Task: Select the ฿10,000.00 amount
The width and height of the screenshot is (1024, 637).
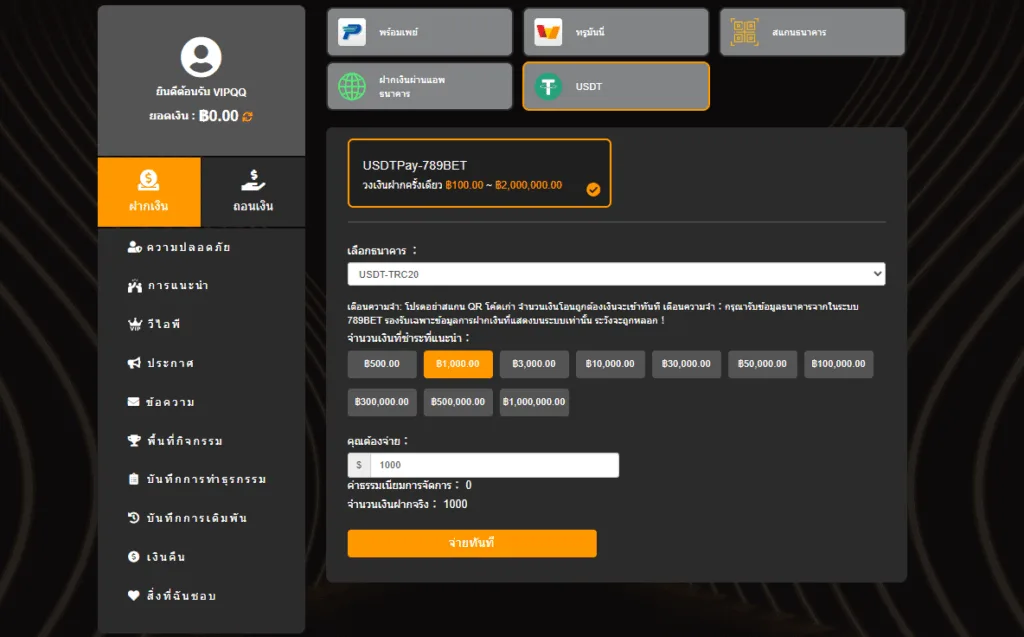Action: pyautogui.click(x=610, y=364)
